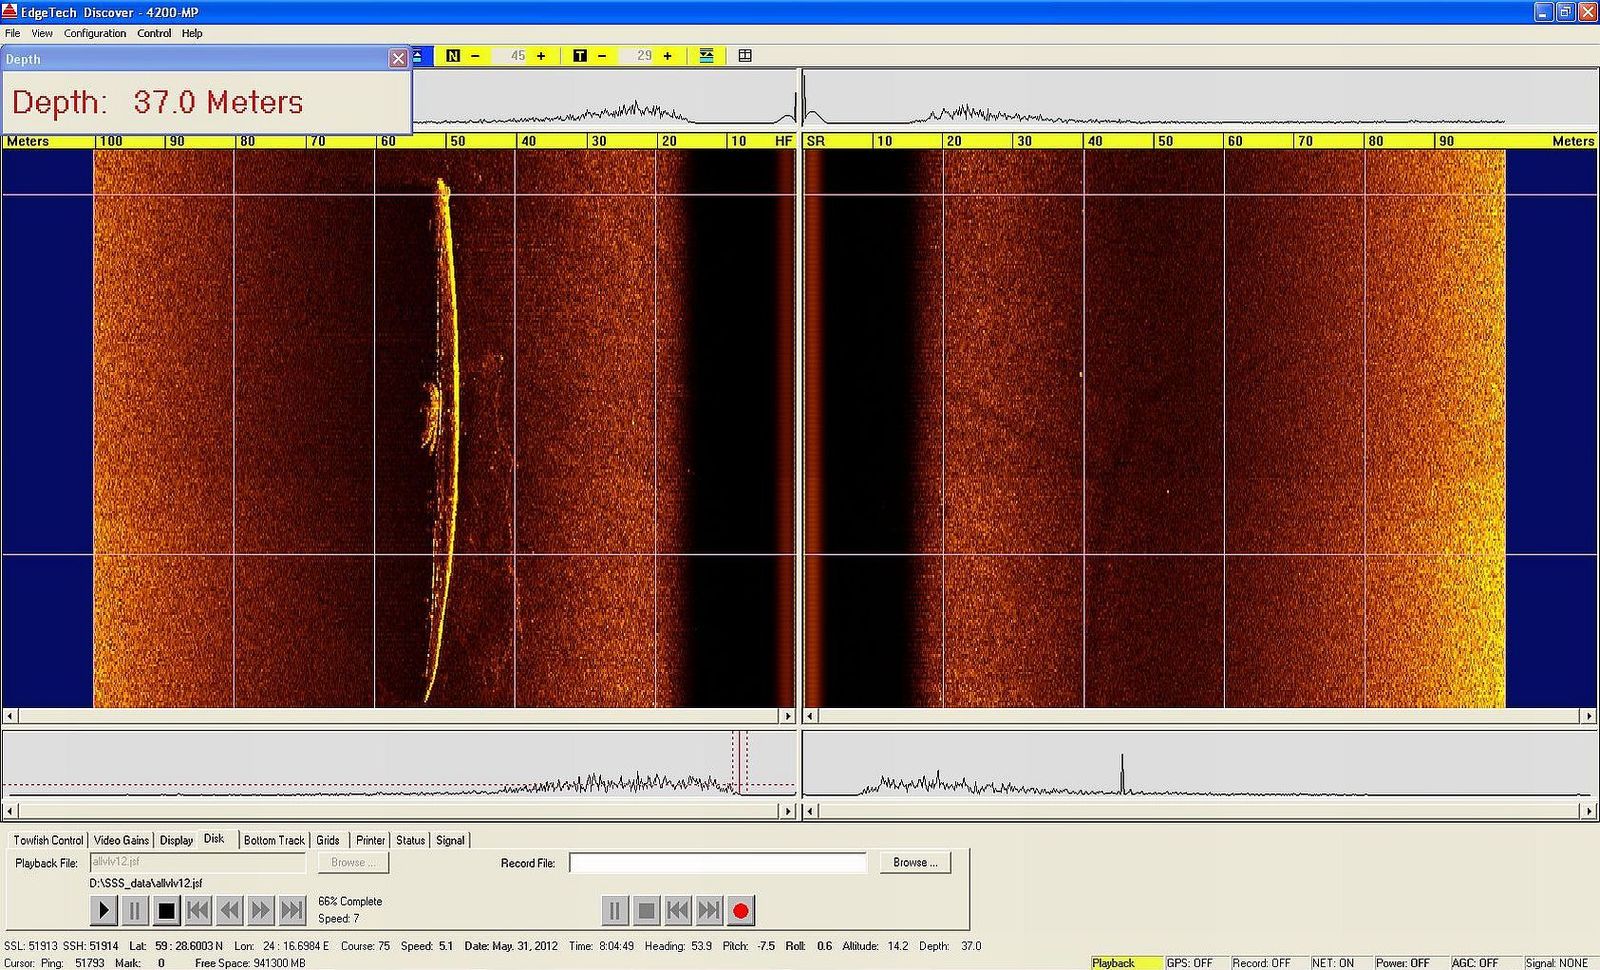Click the grid table icon in toolbar
This screenshot has height=970, width=1600.
pos(745,56)
